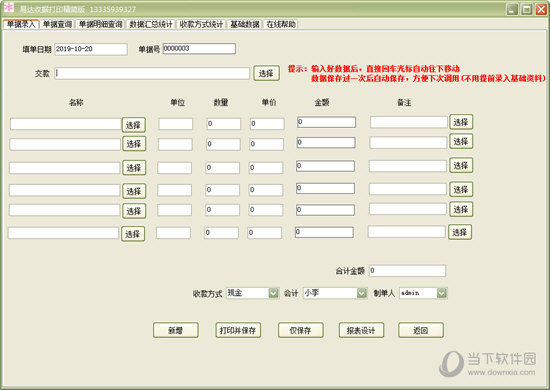This screenshot has width=550, height=390.
Task: Open 报表设计 report designer
Action: (361, 330)
